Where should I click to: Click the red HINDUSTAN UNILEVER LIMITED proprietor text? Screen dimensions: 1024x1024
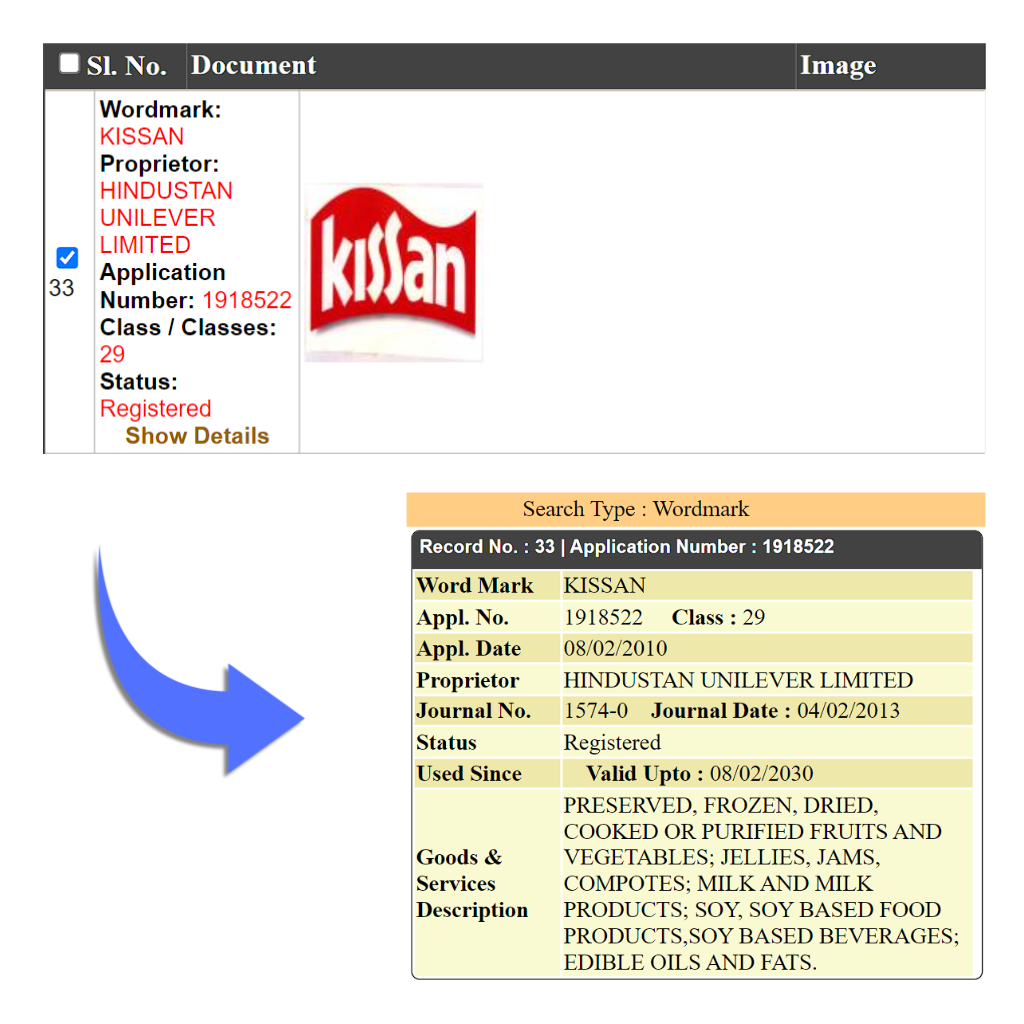pos(166,218)
